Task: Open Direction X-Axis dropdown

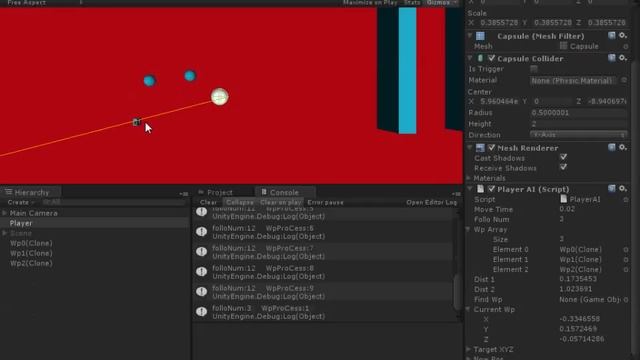Action: coord(578,135)
